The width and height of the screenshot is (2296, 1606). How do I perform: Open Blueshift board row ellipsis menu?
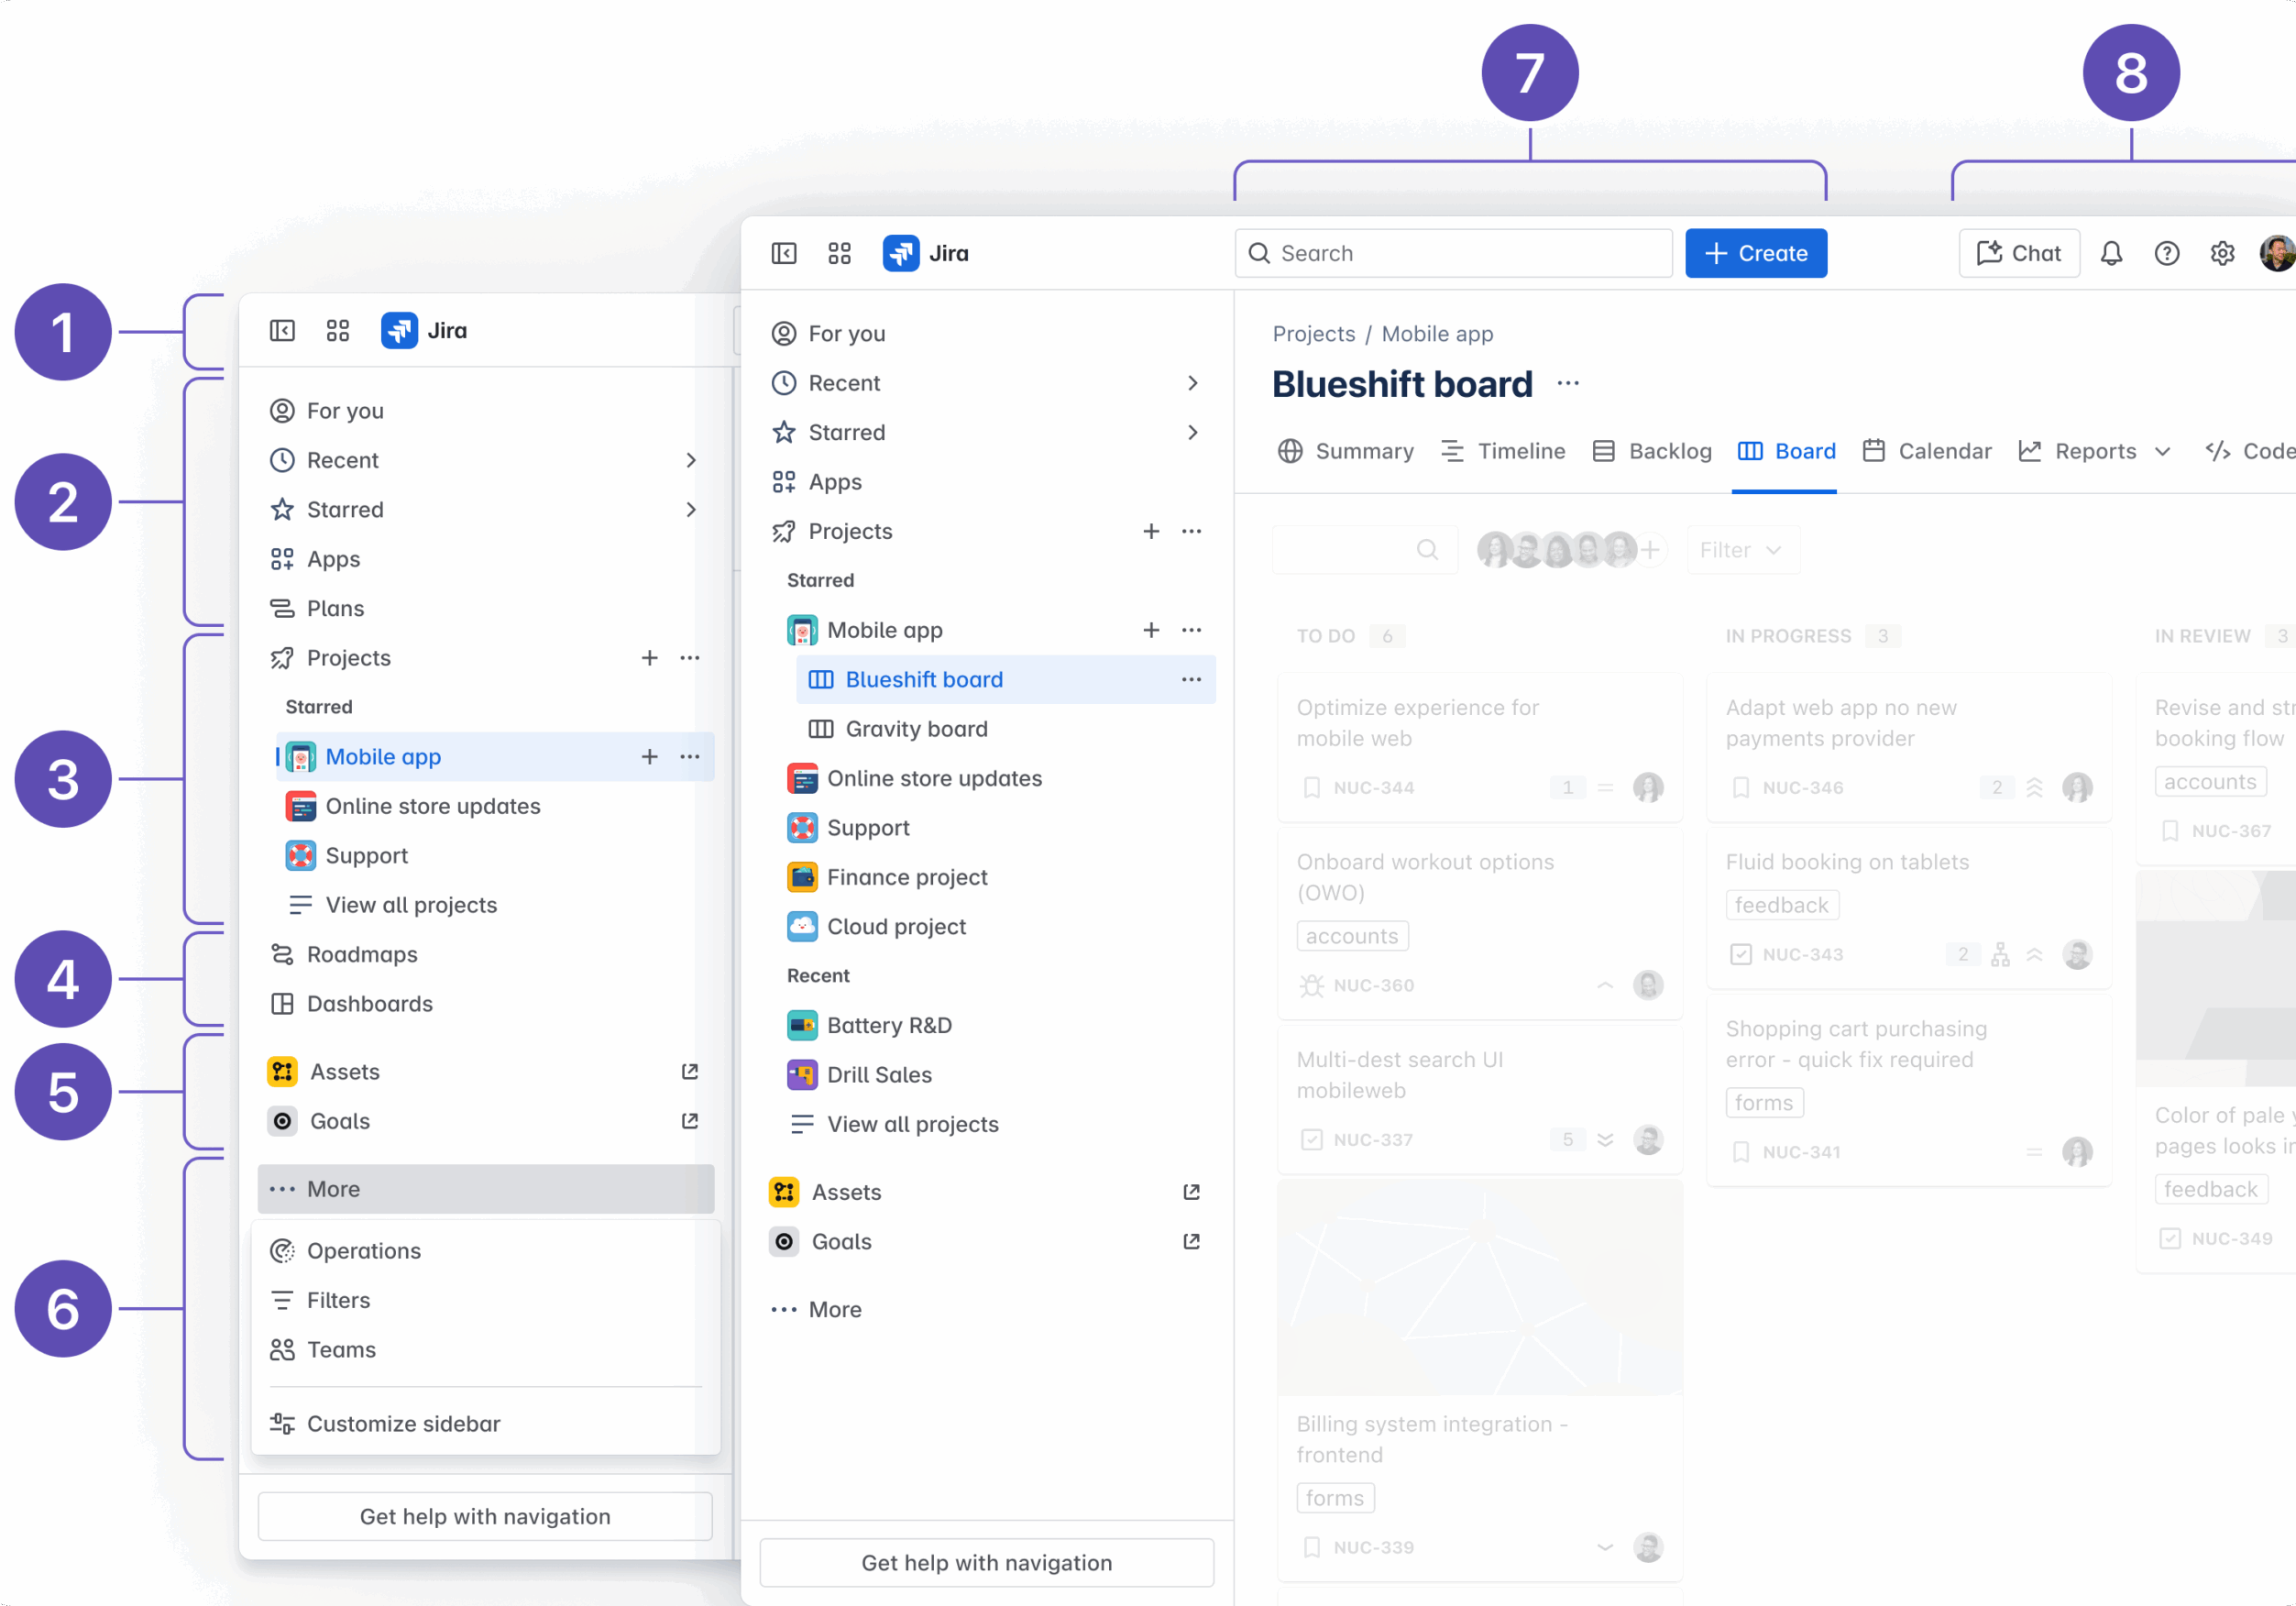tap(1191, 679)
